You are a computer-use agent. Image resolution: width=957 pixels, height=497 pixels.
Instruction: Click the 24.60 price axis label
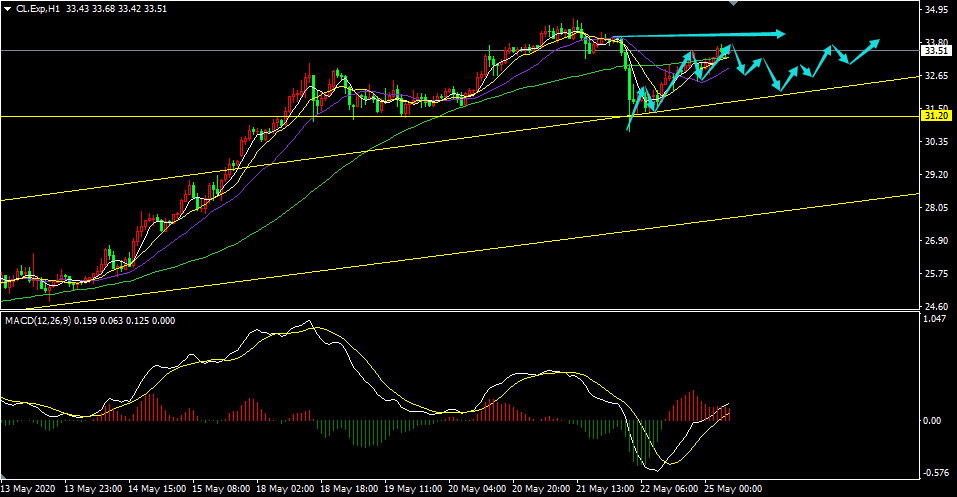click(936, 307)
